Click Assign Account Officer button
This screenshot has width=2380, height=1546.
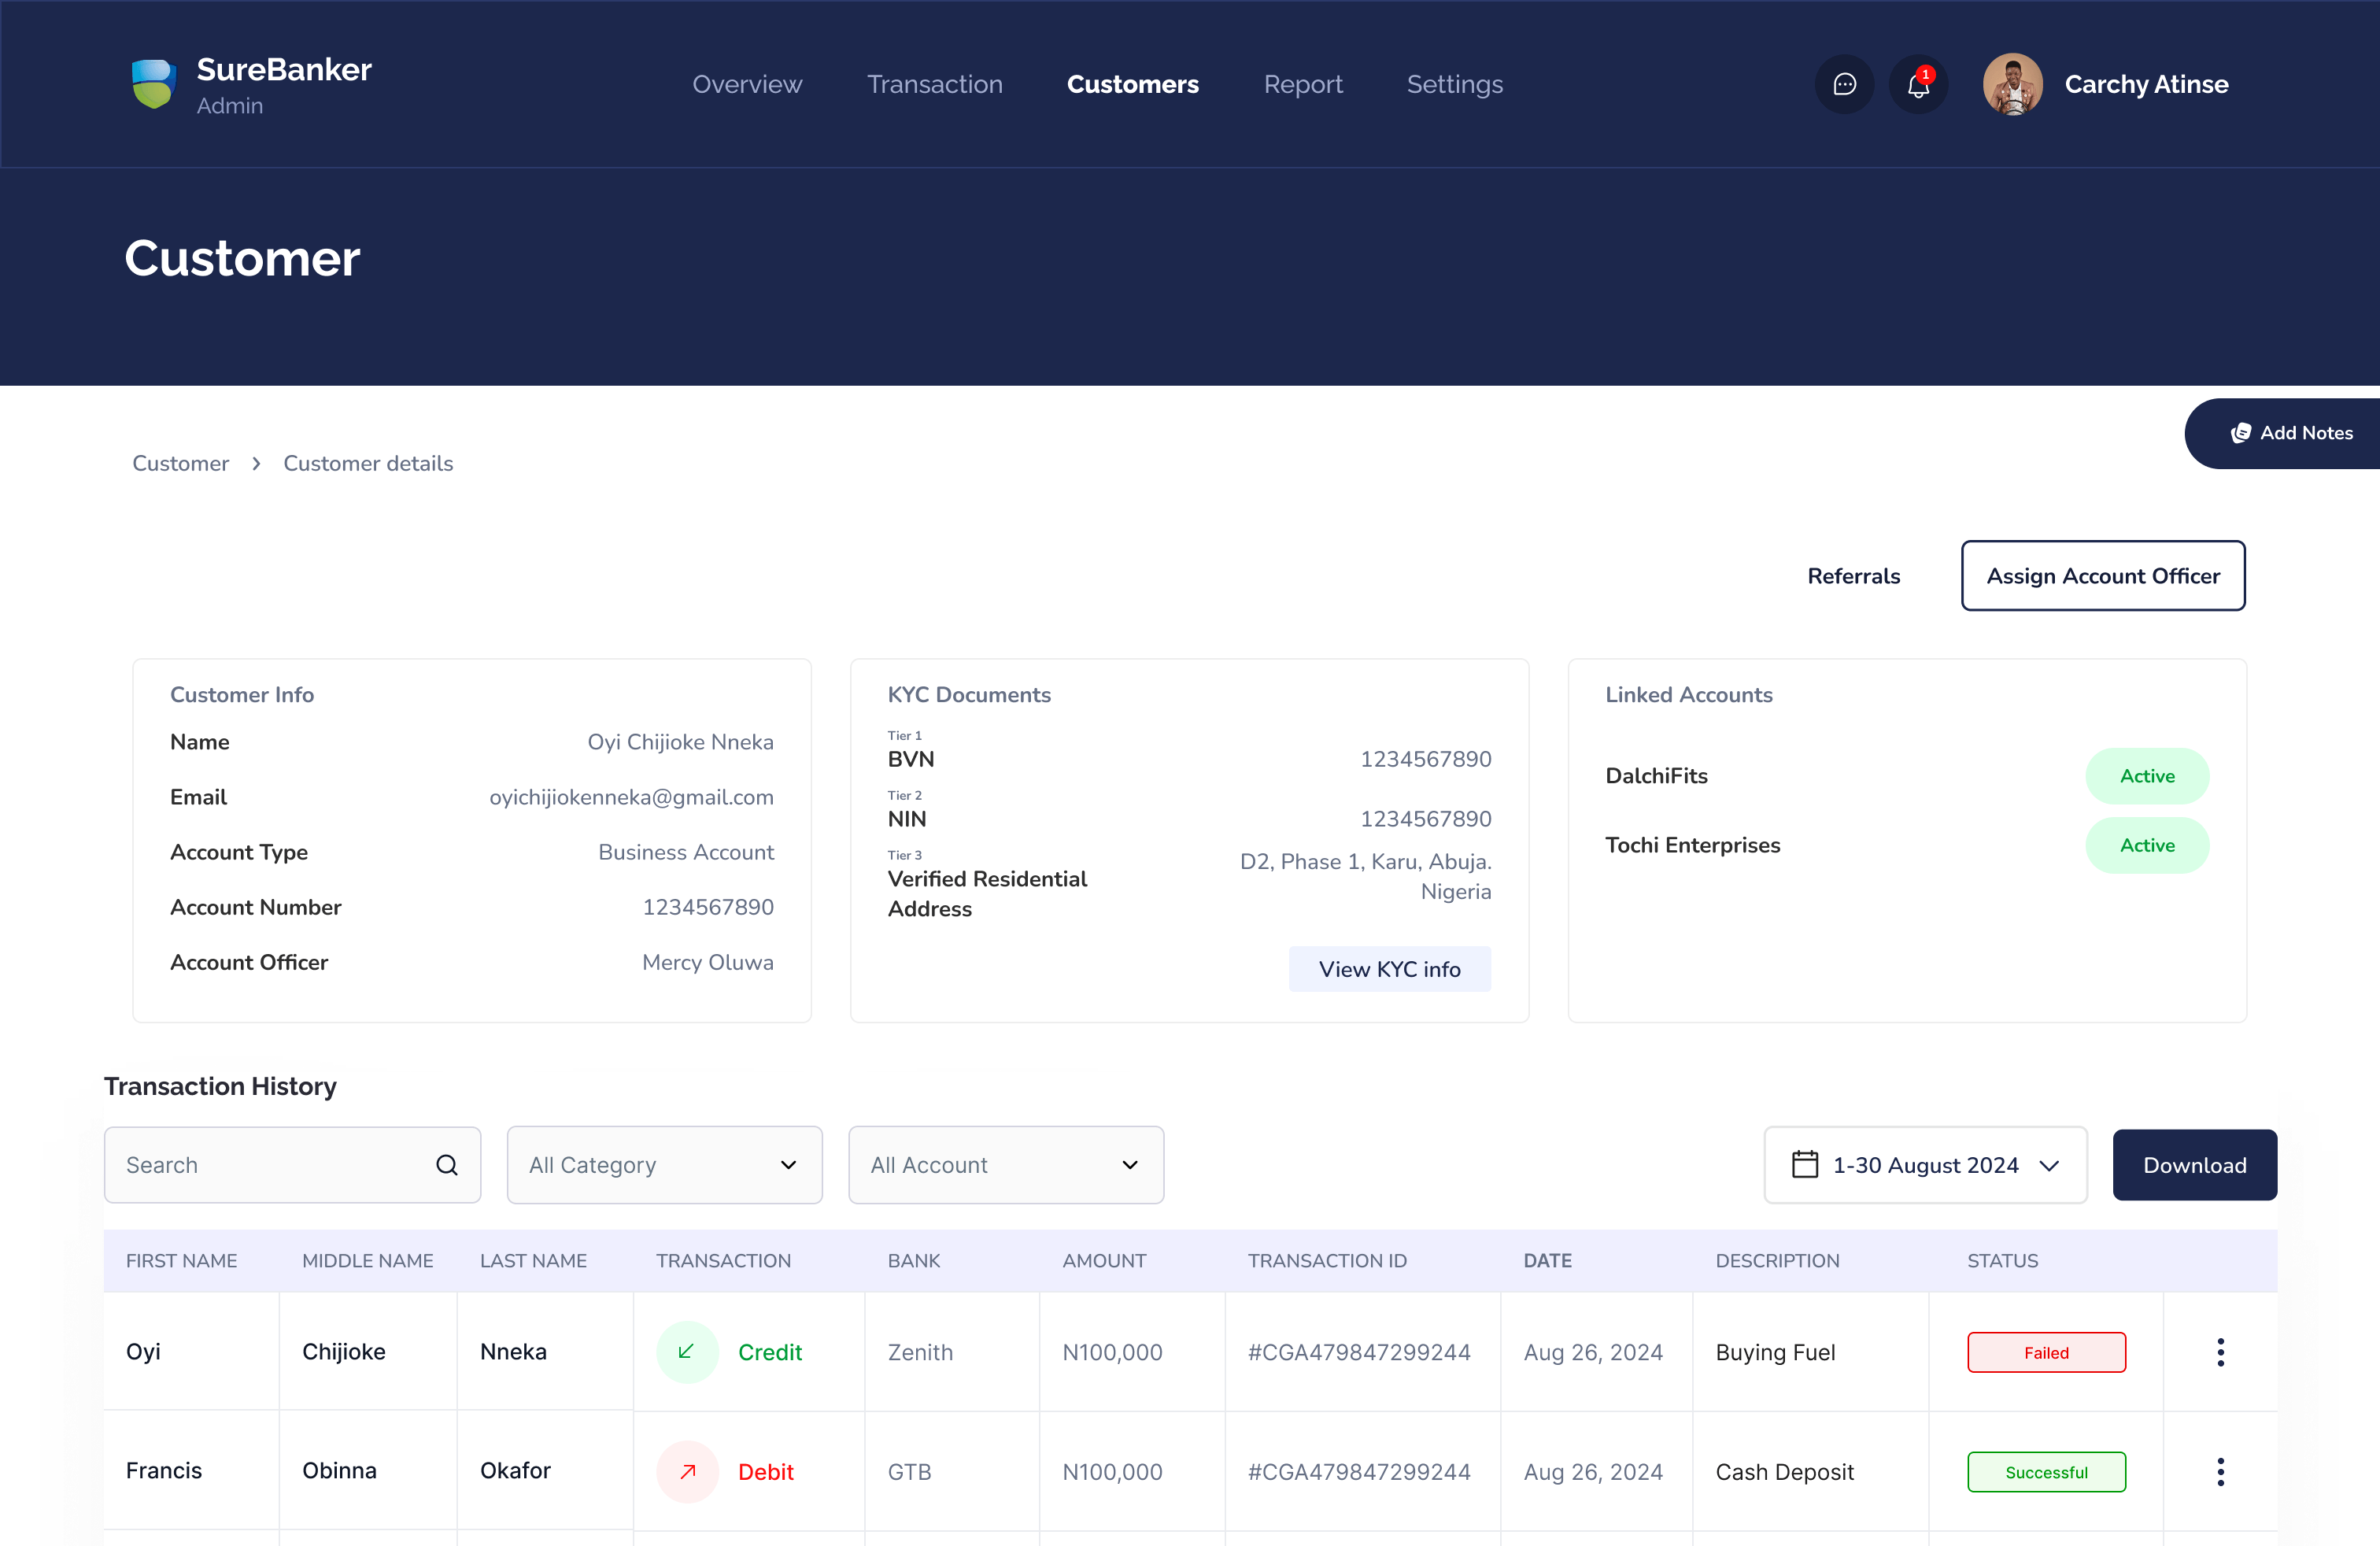[x=2102, y=576]
